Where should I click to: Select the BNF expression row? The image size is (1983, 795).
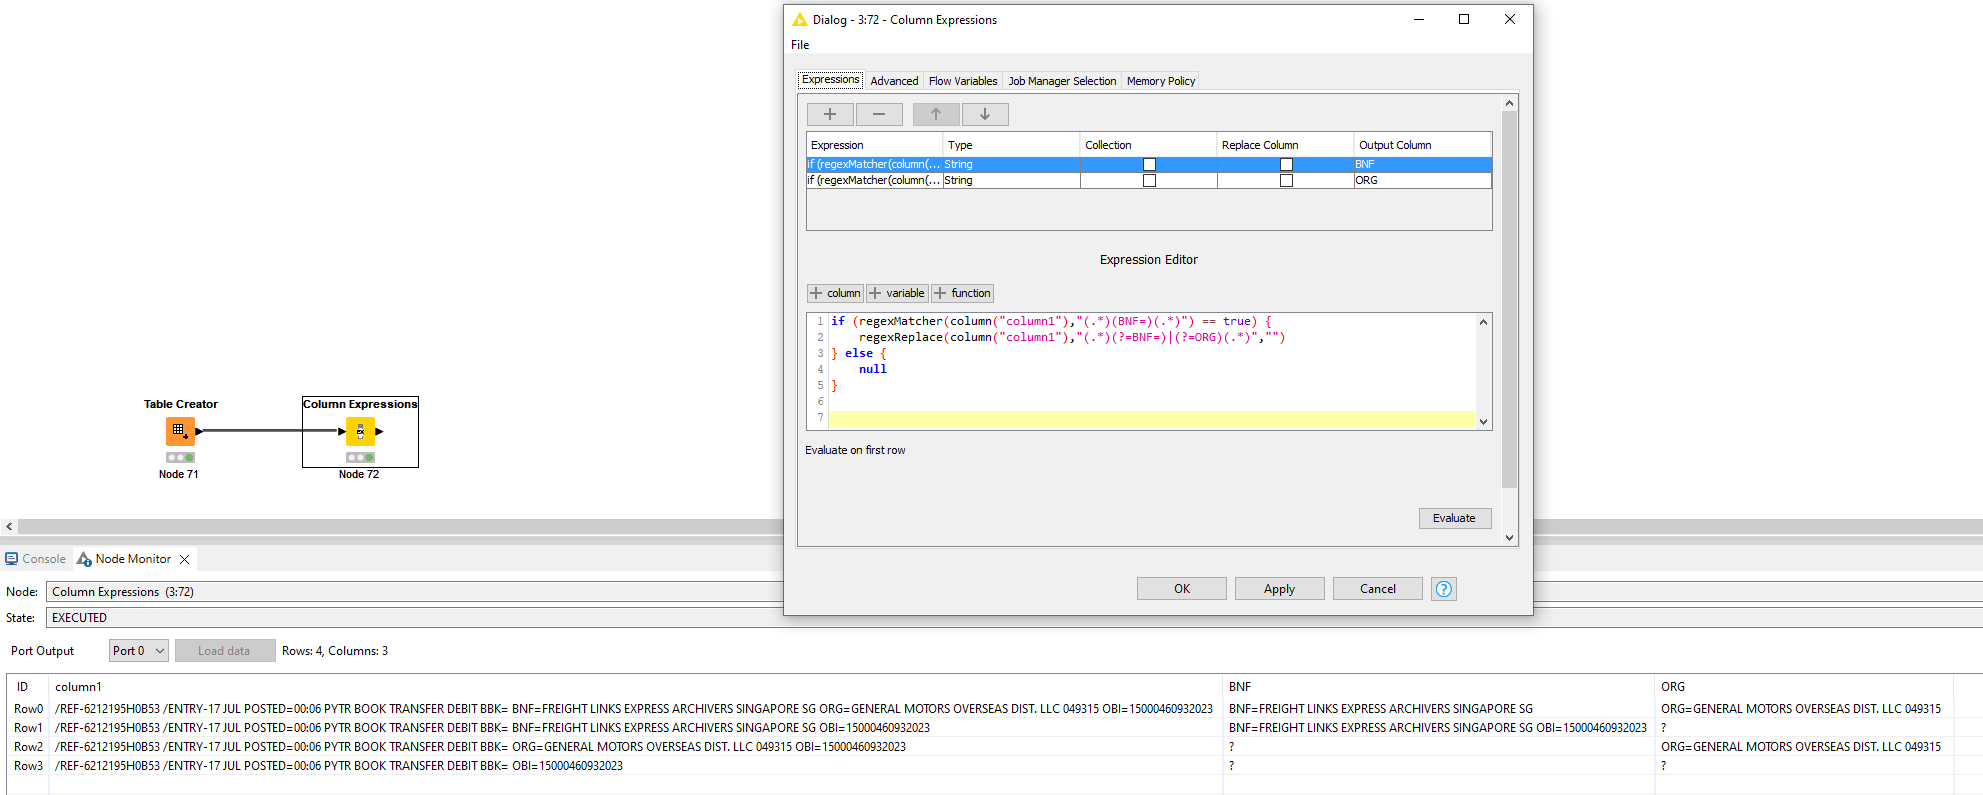[x=1149, y=164]
